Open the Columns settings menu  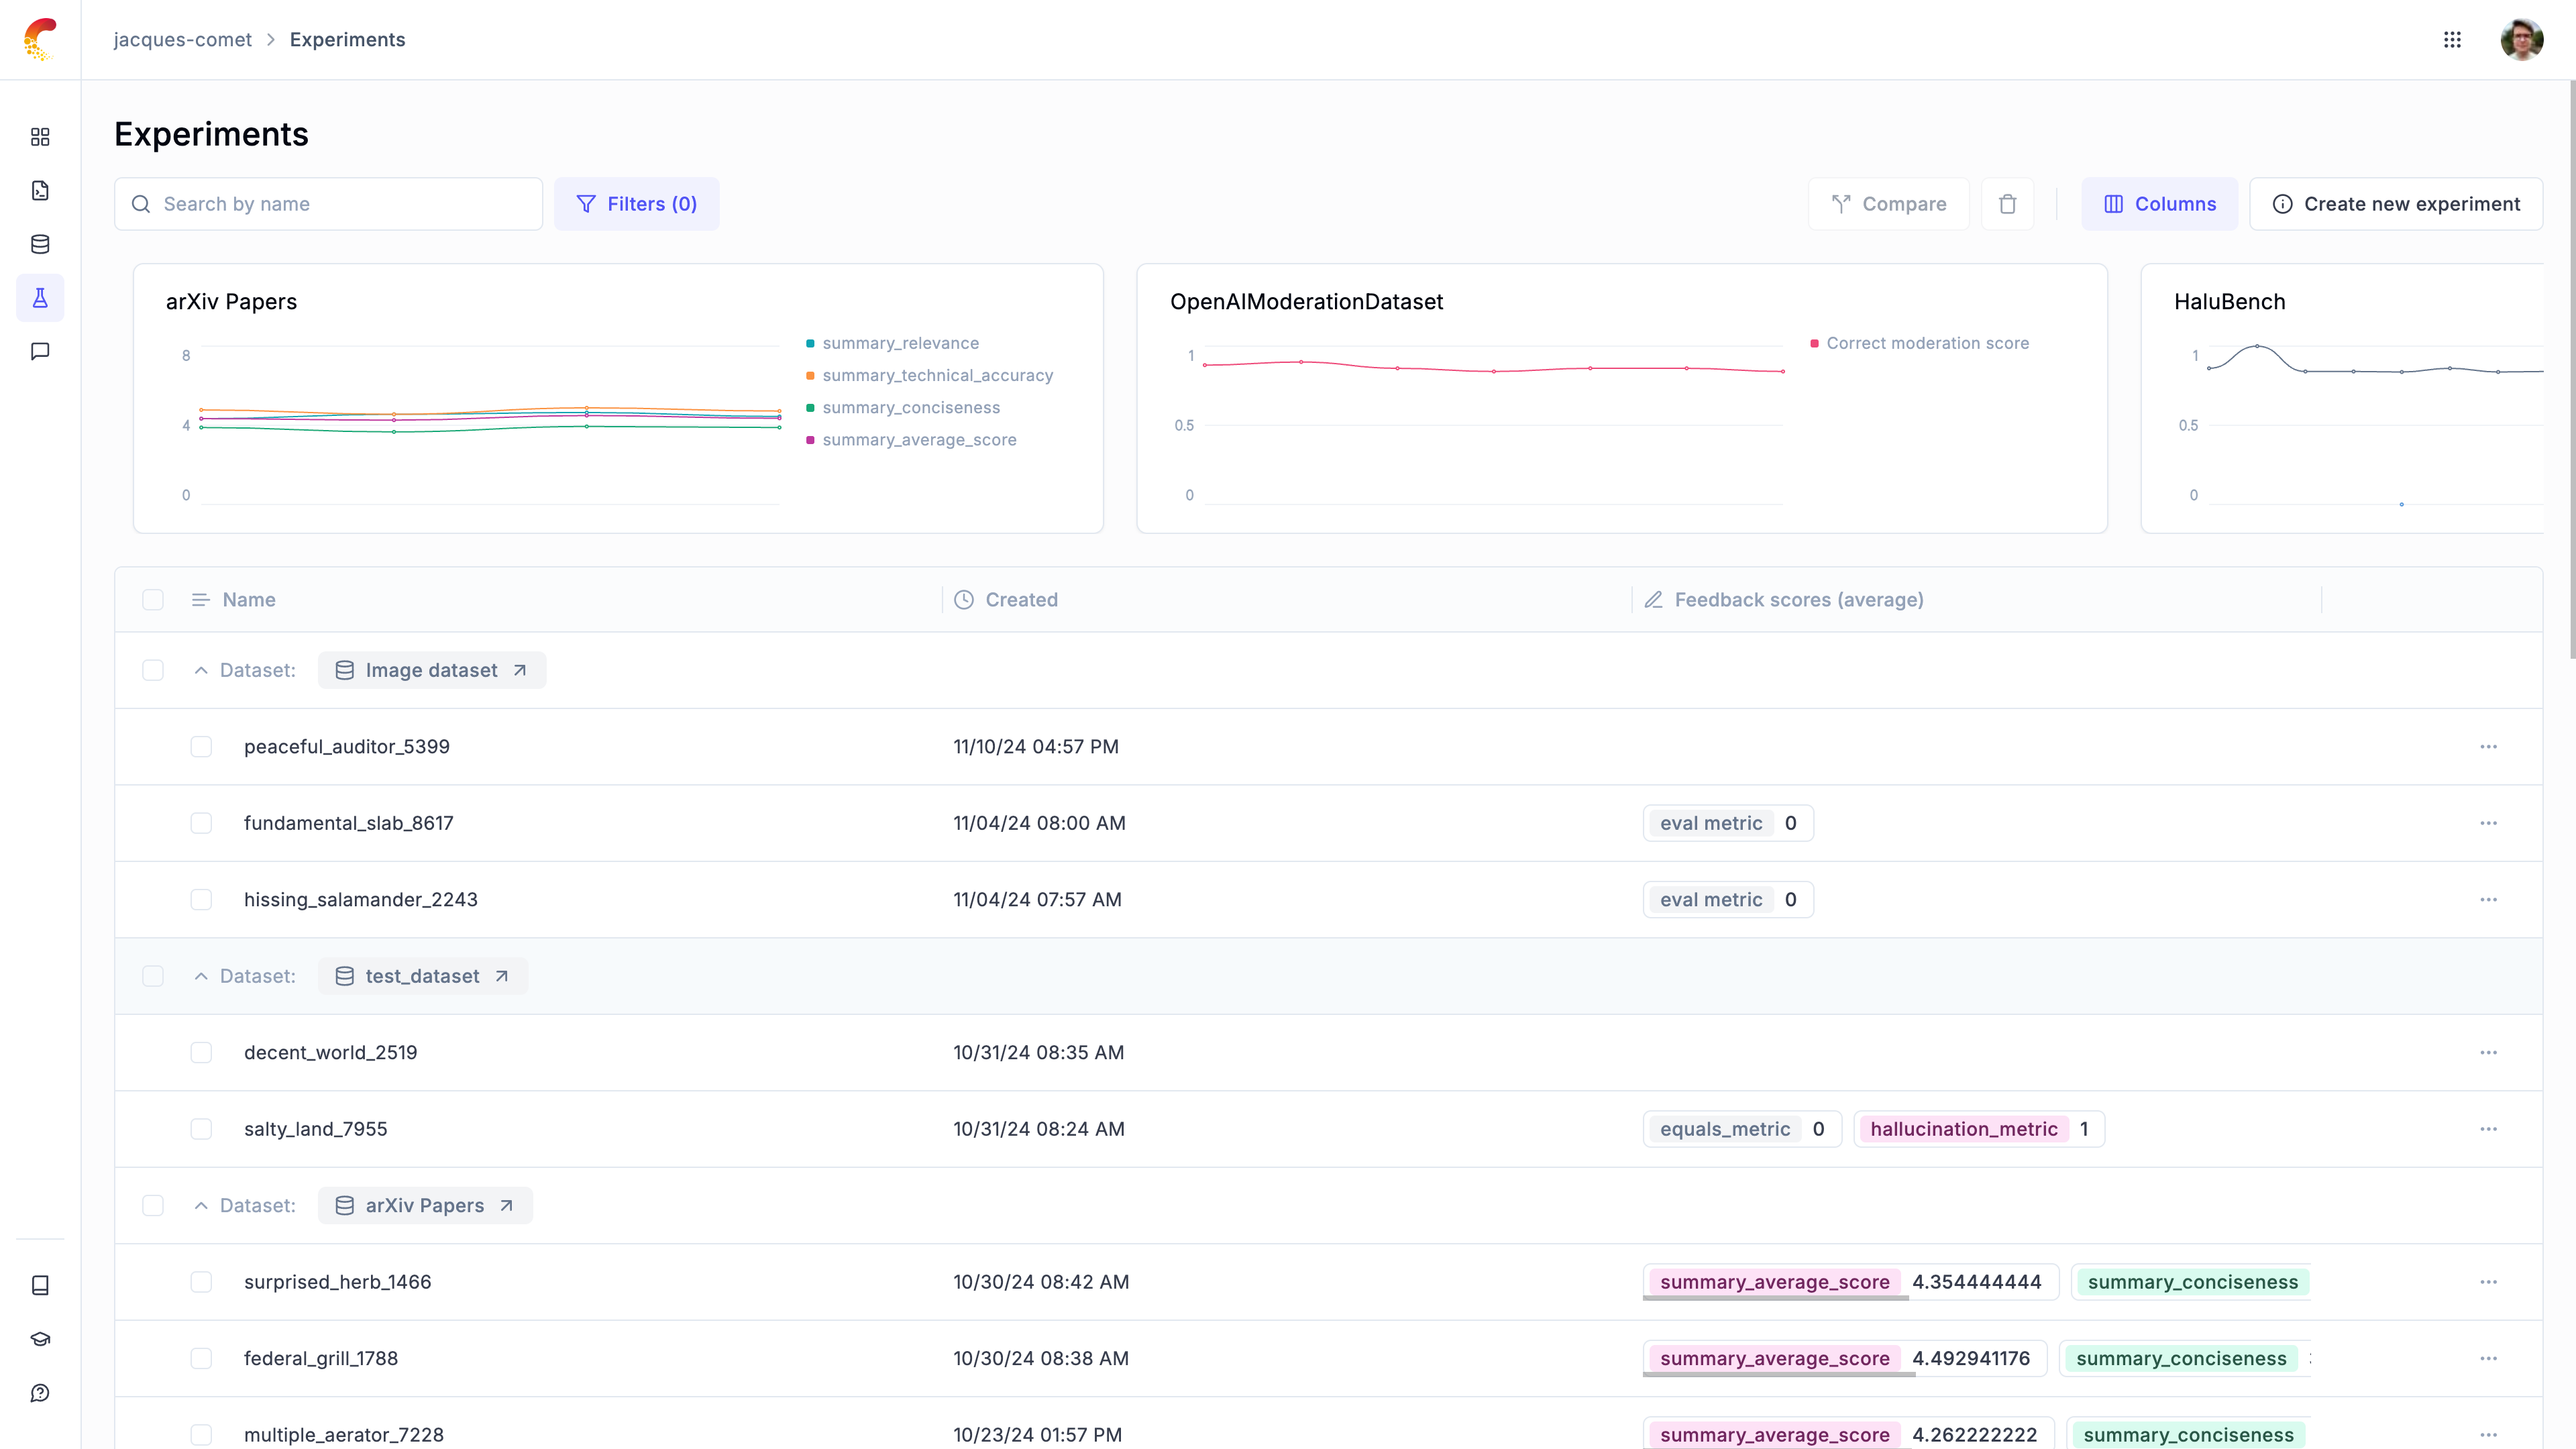tap(2160, 204)
